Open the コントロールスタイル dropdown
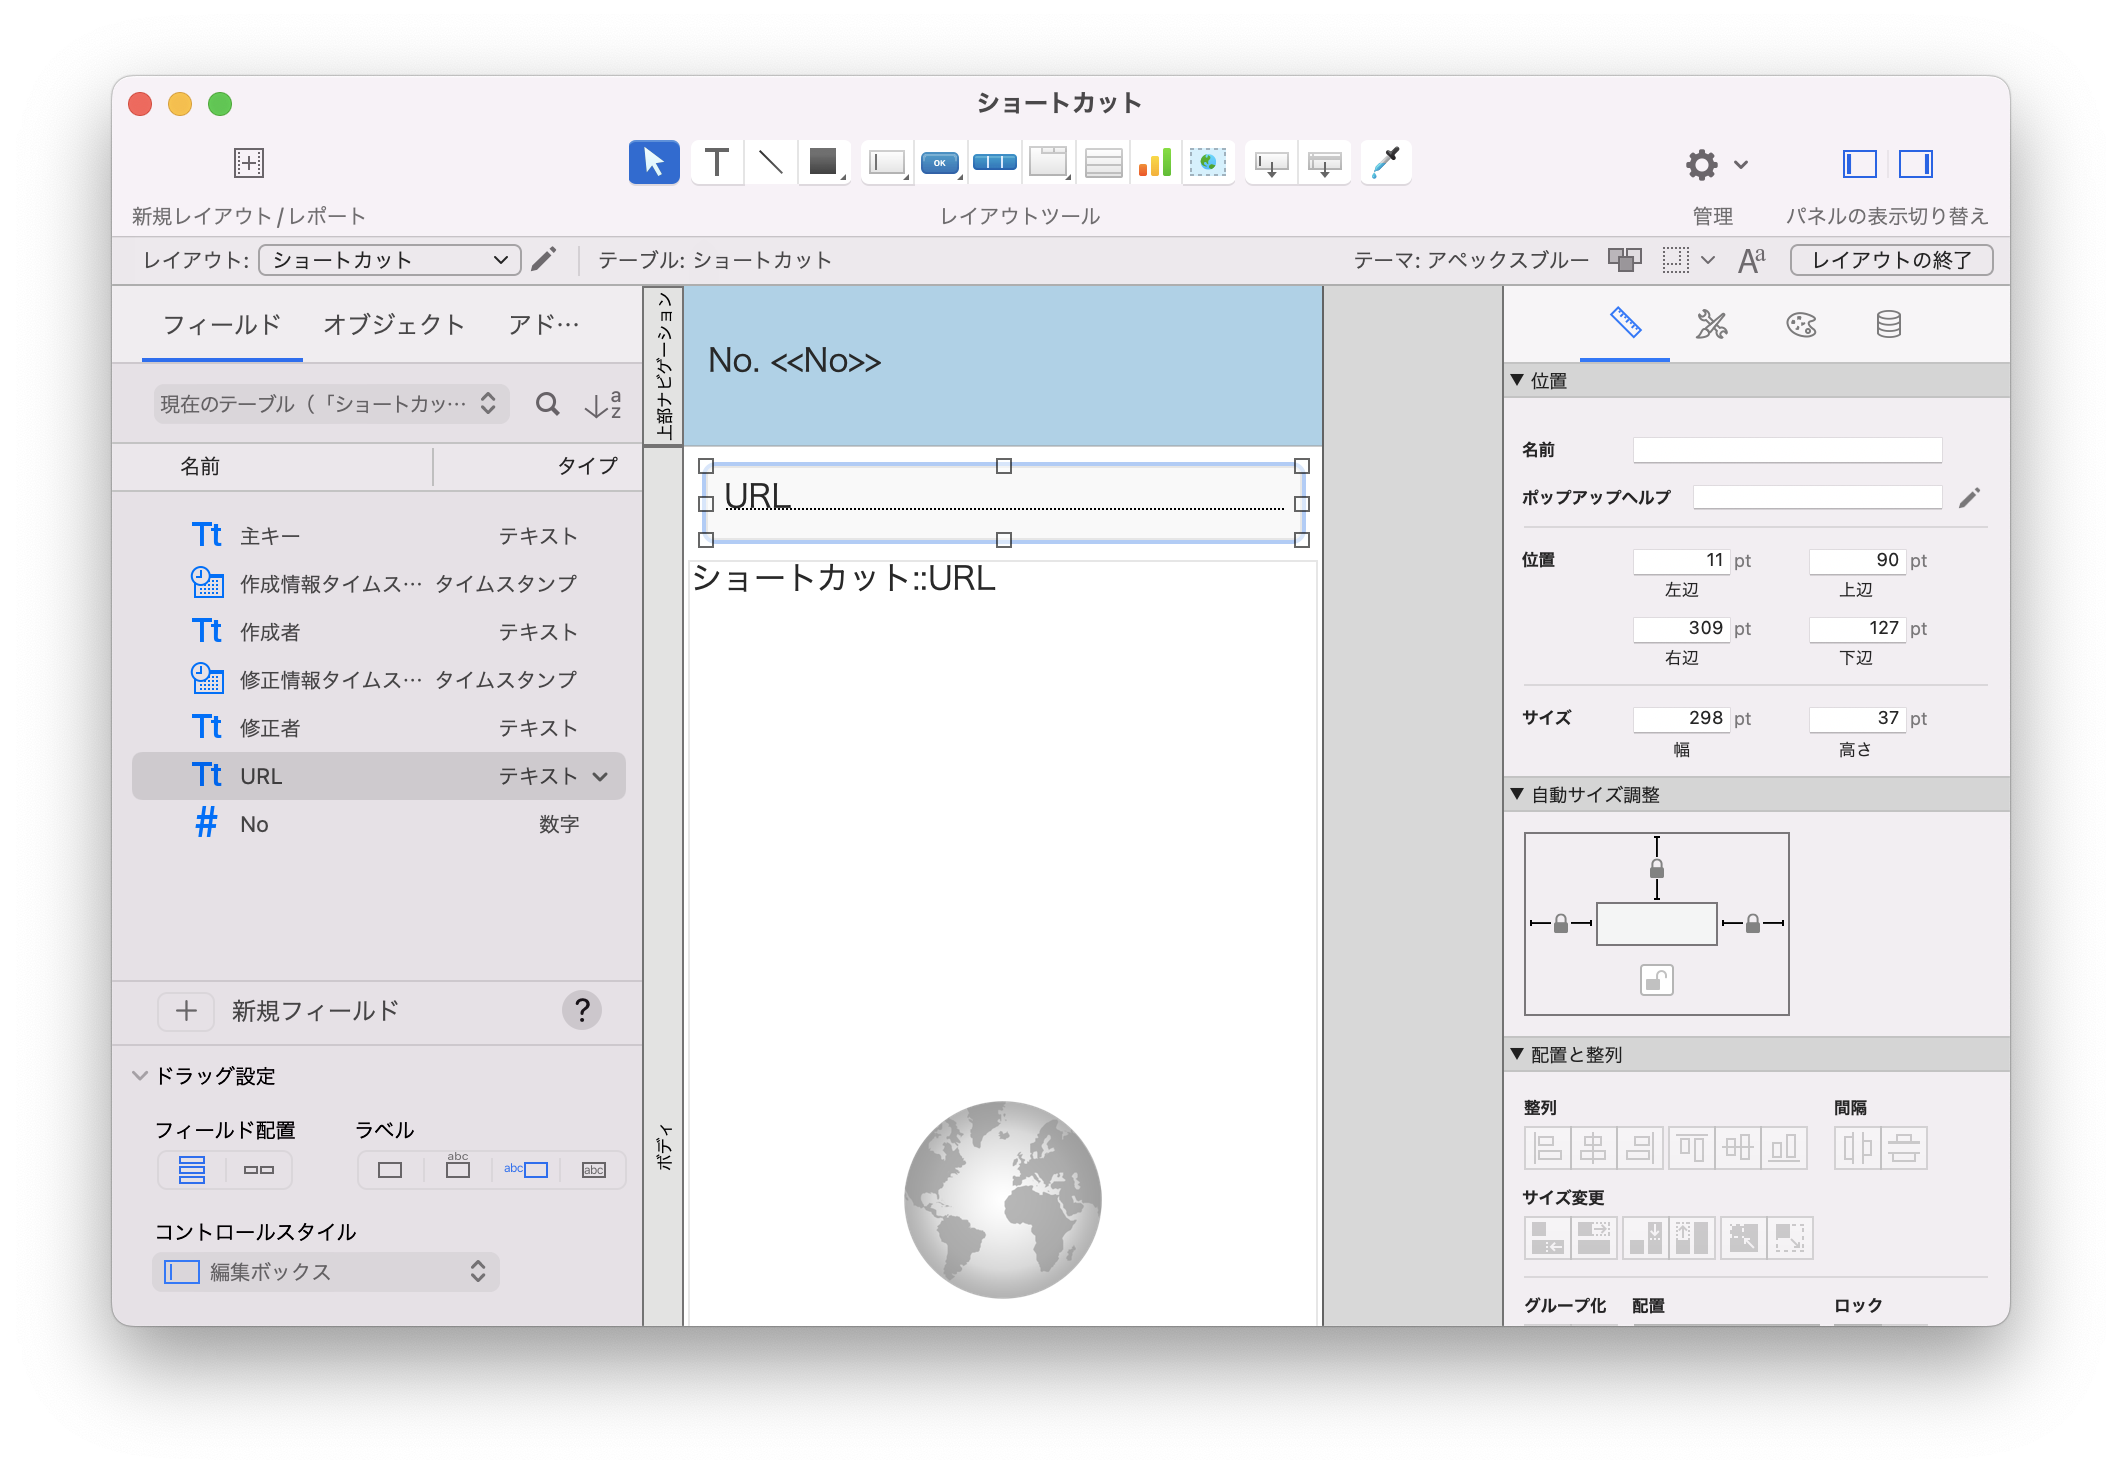 point(326,1272)
